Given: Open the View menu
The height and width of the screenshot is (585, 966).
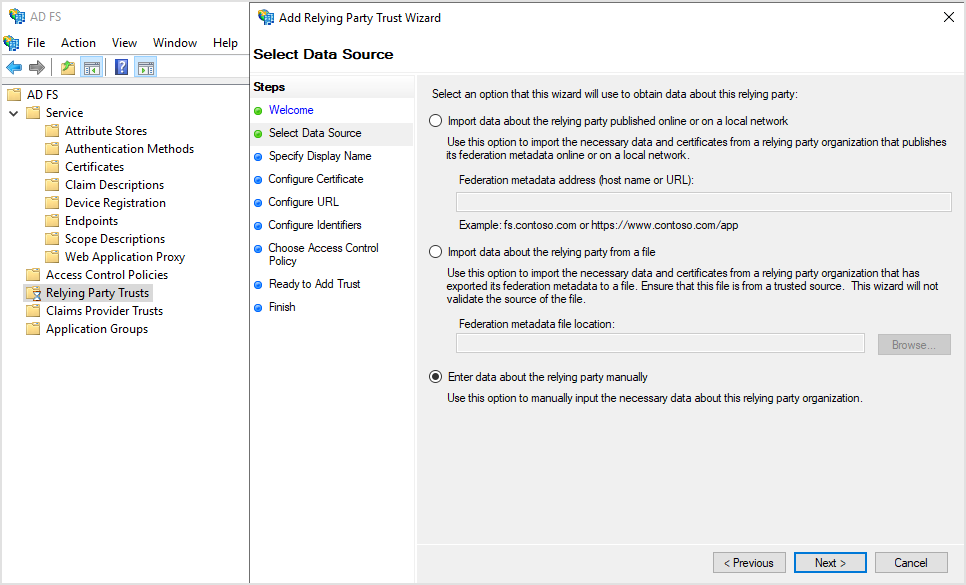Looking at the screenshot, I should tap(124, 42).
